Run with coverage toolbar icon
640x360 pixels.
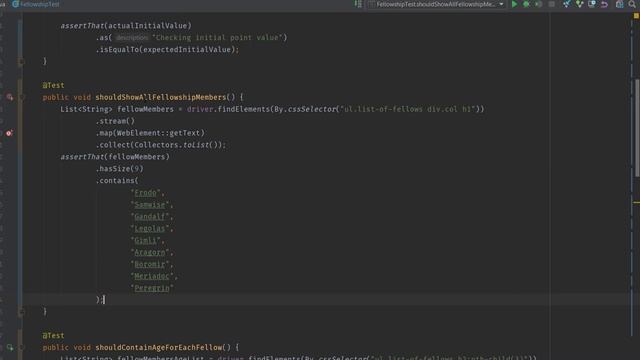point(538,4)
